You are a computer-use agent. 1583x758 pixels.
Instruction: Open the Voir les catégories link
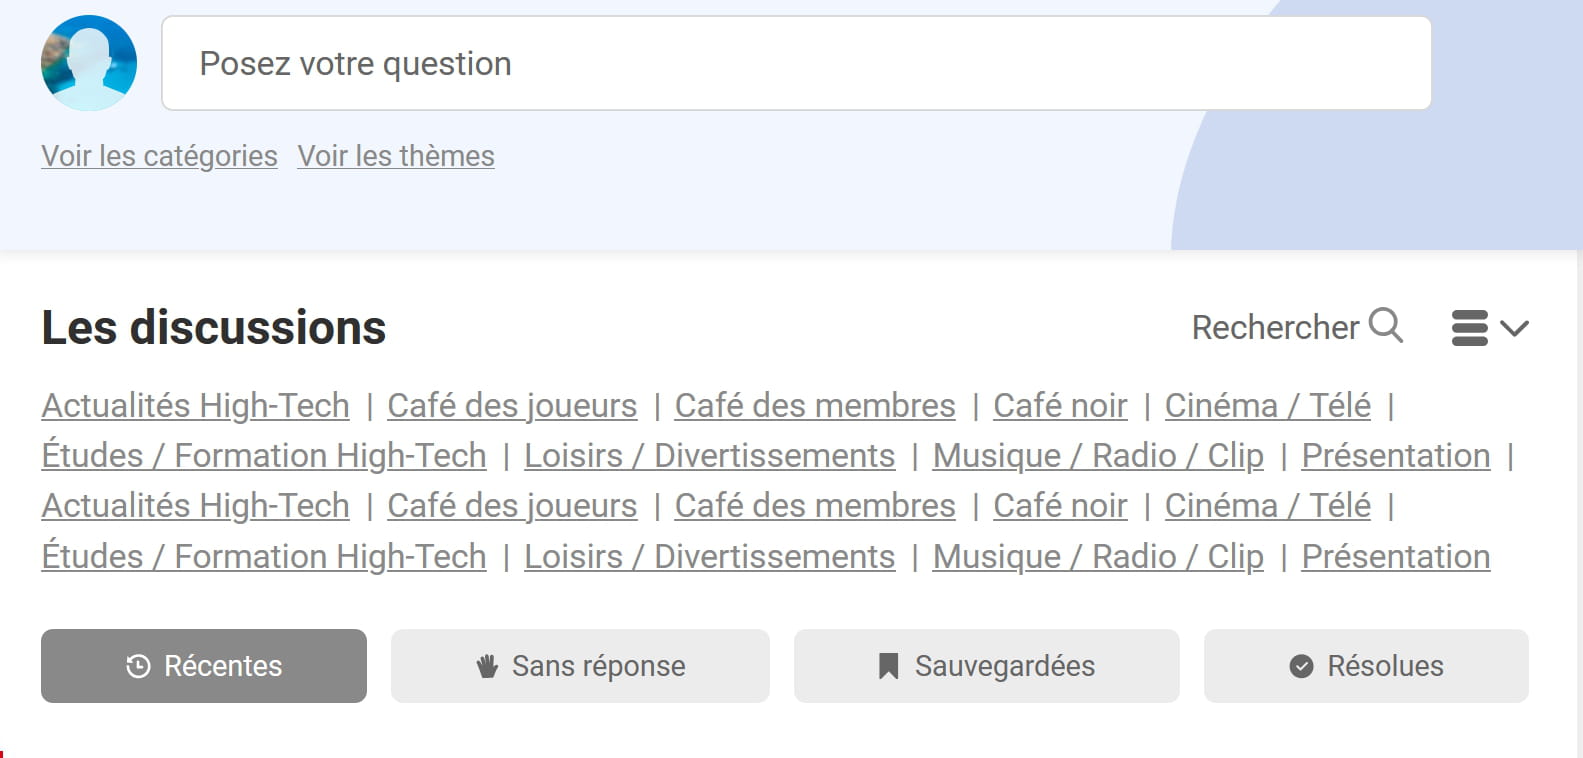pyautogui.click(x=159, y=156)
